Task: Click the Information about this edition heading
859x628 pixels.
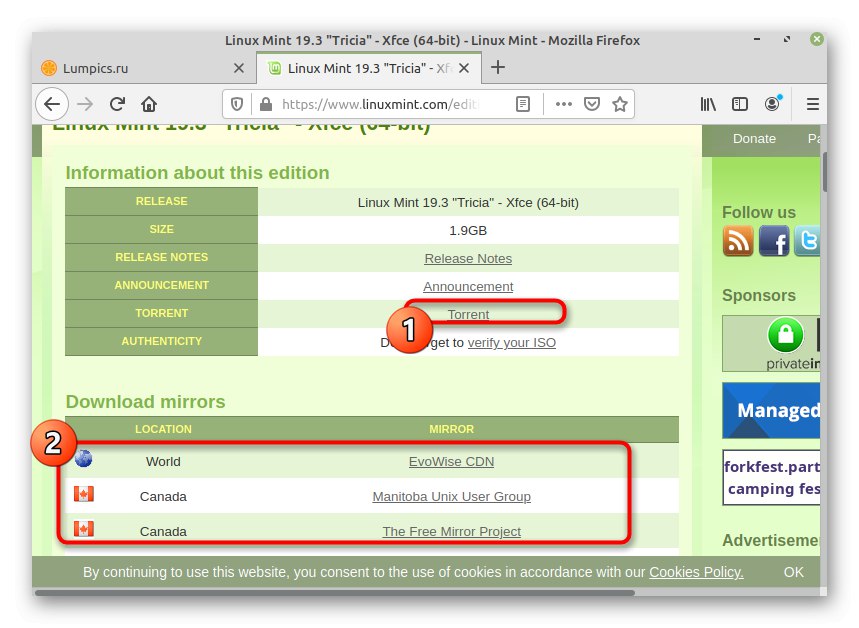Action: point(197,173)
